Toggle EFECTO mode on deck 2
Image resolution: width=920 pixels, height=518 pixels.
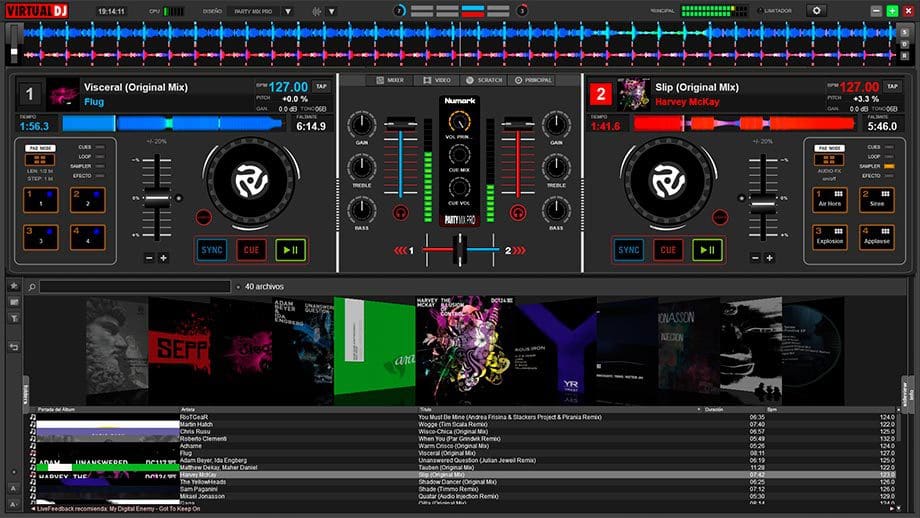pos(878,175)
